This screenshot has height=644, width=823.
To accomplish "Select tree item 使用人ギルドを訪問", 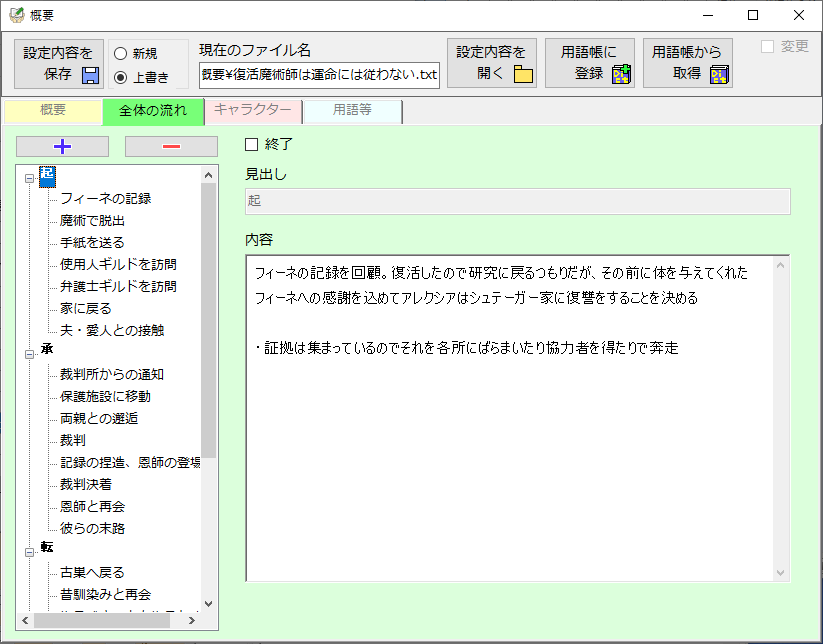I will coord(118,265).
